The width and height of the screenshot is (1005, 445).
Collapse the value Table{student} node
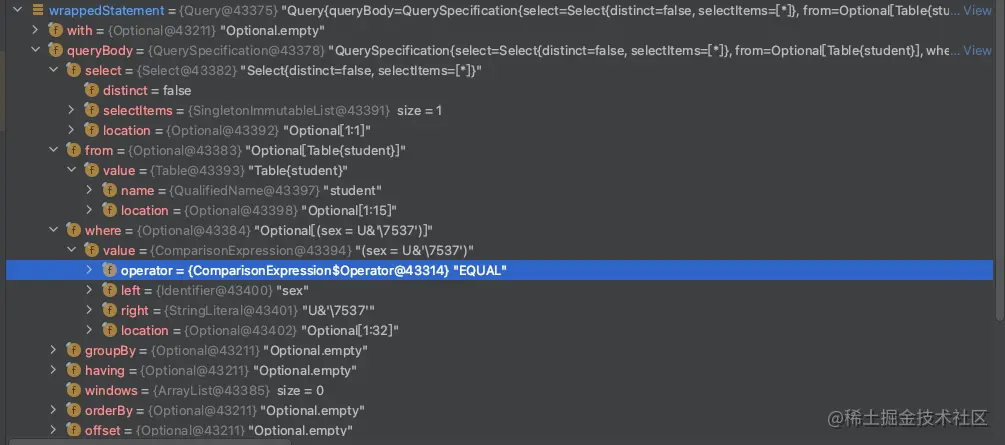(72, 171)
